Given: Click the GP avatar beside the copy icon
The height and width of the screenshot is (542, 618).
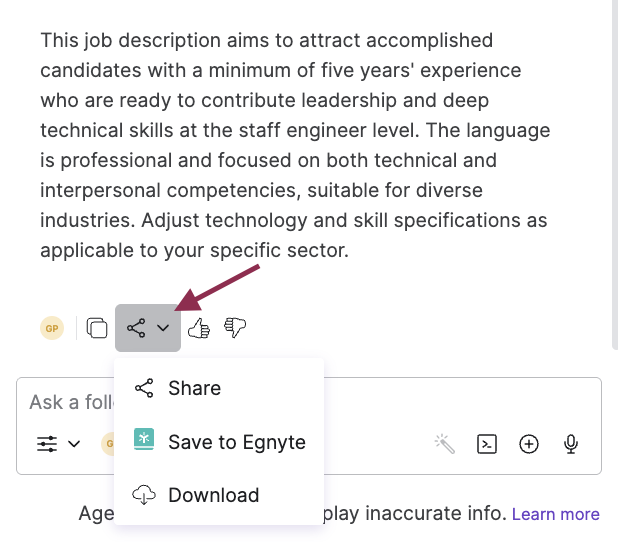Looking at the screenshot, I should tap(51, 328).
